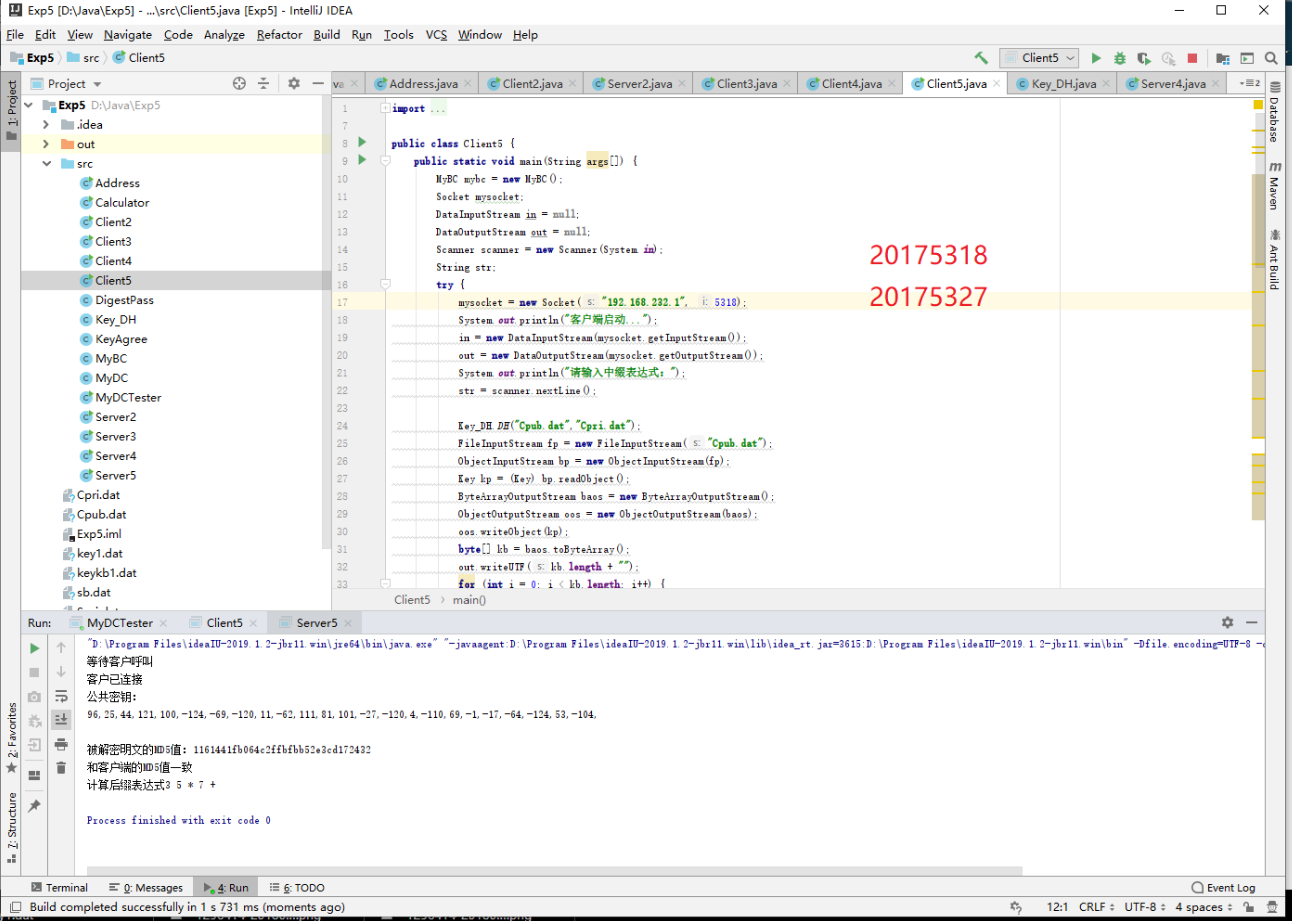The image size is (1292, 921).
Task: Select the MyDCTester run tab
Action: [x=120, y=622]
